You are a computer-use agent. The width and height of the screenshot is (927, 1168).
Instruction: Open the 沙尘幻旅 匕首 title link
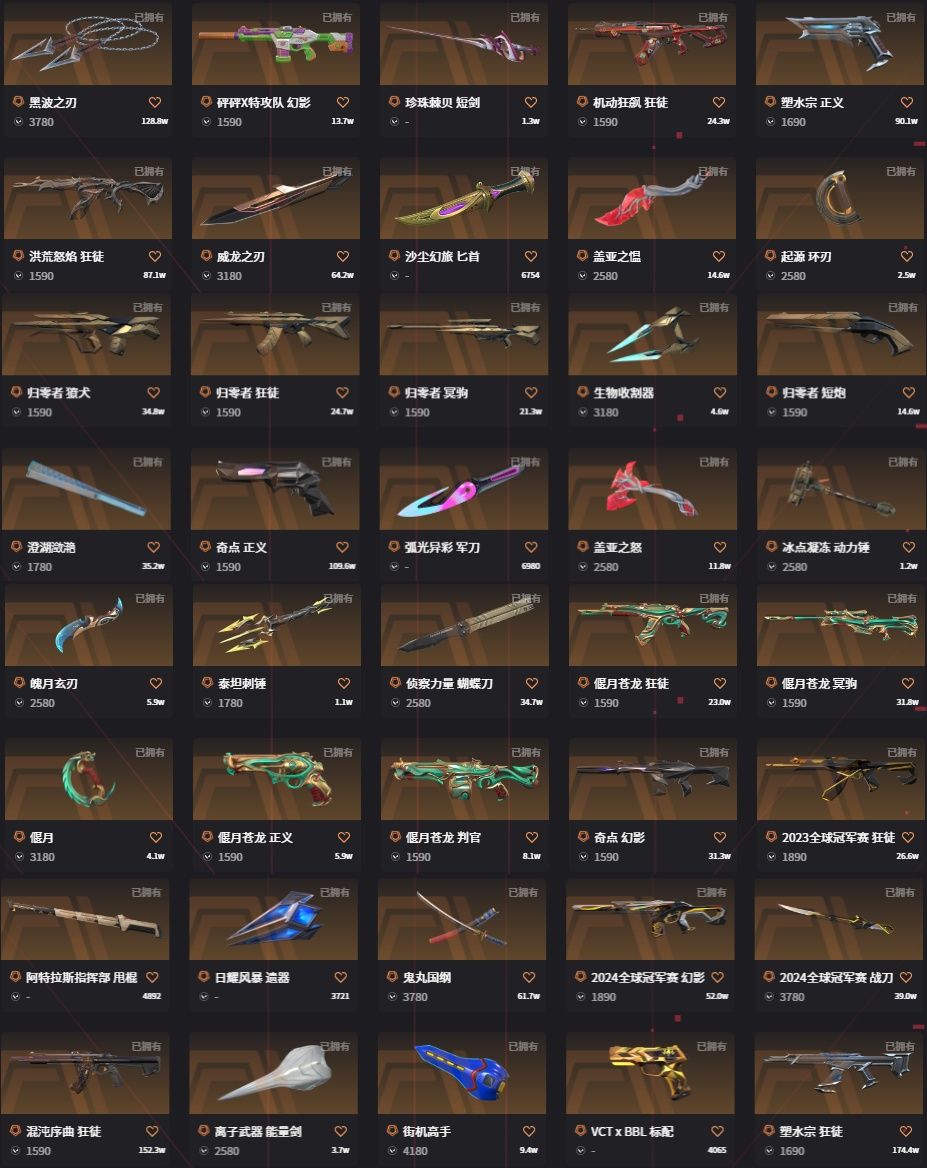click(443, 256)
